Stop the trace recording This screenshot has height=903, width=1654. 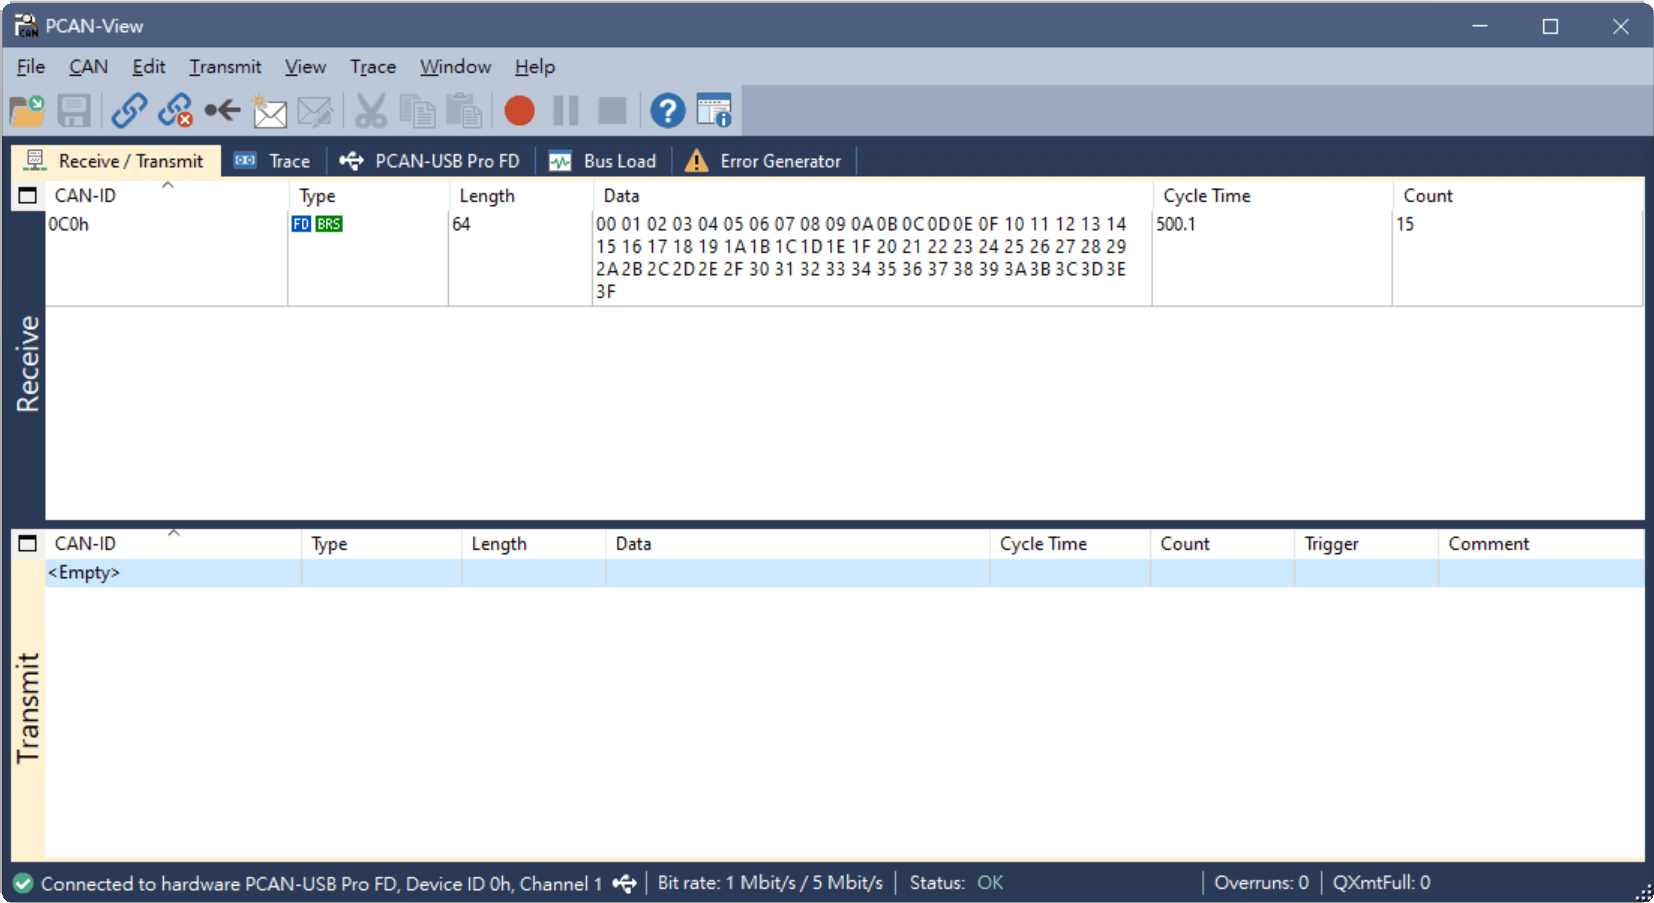[x=612, y=110]
